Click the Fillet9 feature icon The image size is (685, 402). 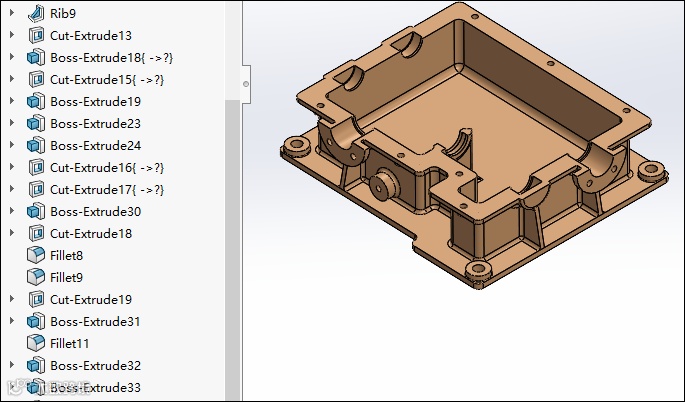pos(36,277)
